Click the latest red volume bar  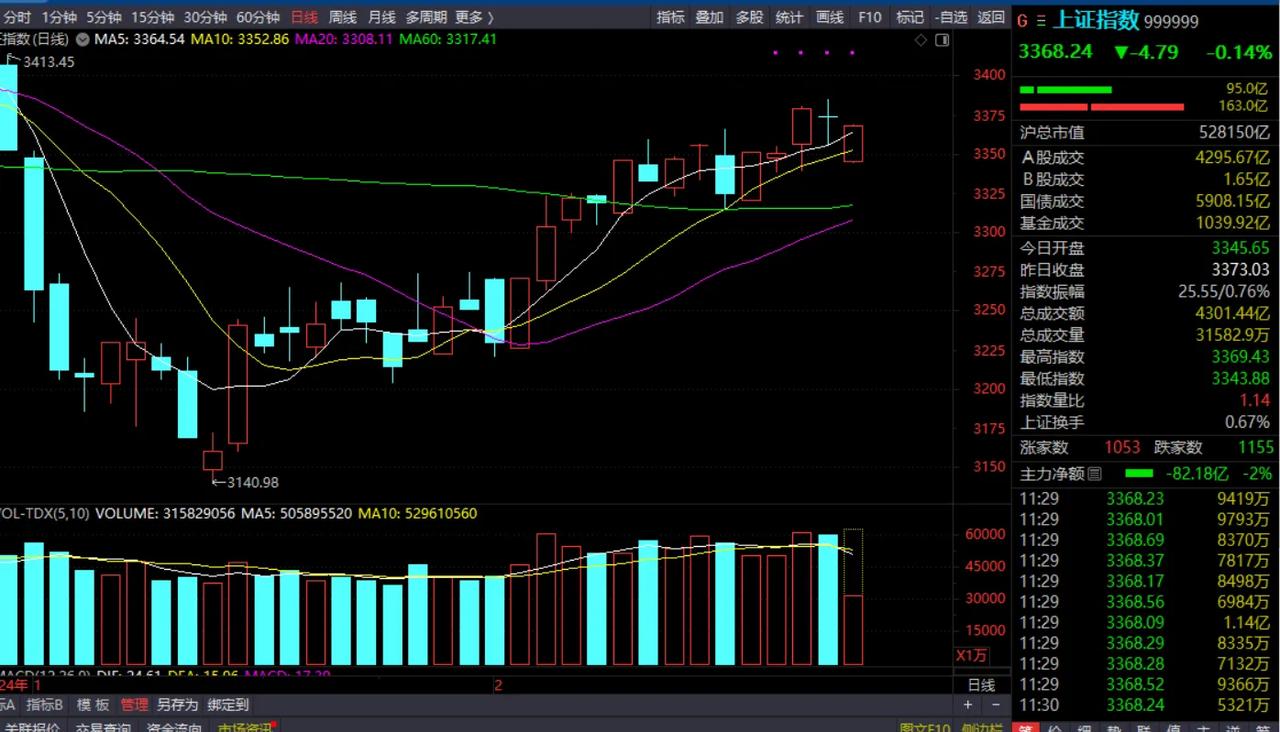(853, 630)
